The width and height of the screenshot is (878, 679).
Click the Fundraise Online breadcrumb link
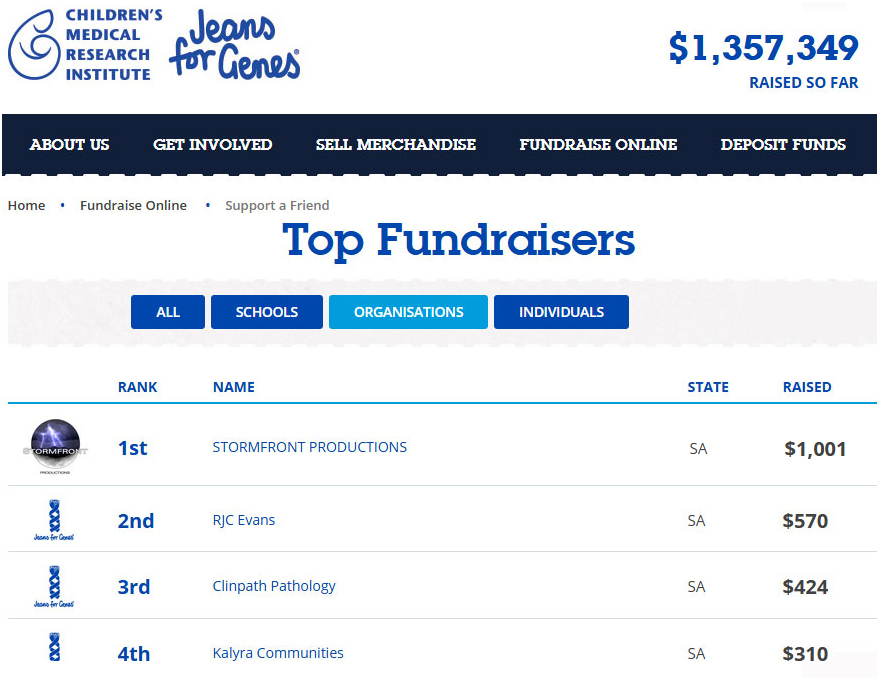[x=133, y=205]
